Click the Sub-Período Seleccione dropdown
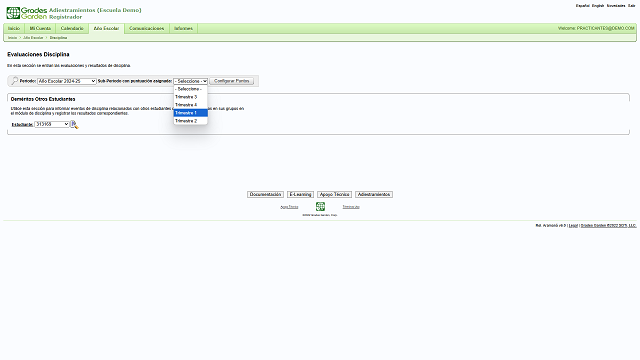The image size is (640, 360). pyautogui.click(x=191, y=81)
